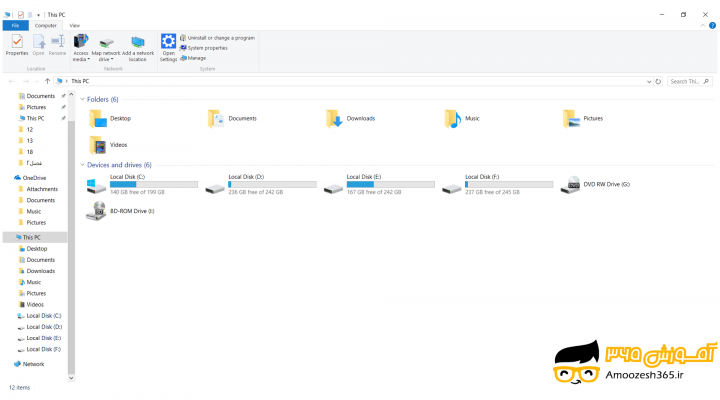The height and width of the screenshot is (400, 720).
Task: Open folder 12 in navigation pane
Action: click(x=29, y=130)
